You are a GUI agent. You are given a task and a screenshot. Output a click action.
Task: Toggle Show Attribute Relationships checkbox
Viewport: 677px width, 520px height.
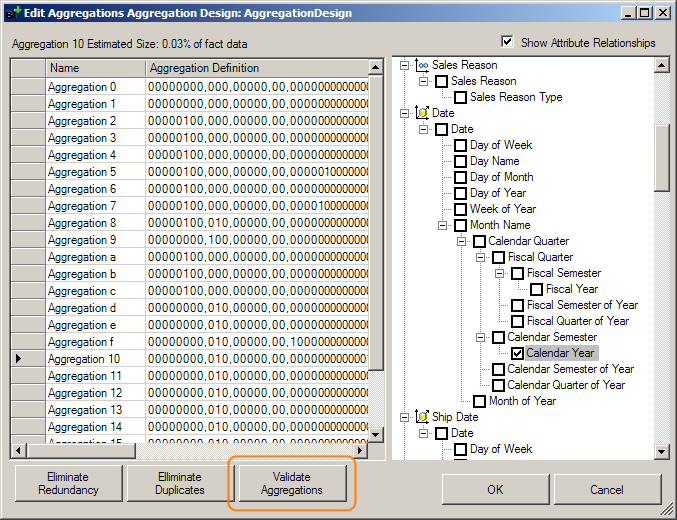tap(507, 42)
